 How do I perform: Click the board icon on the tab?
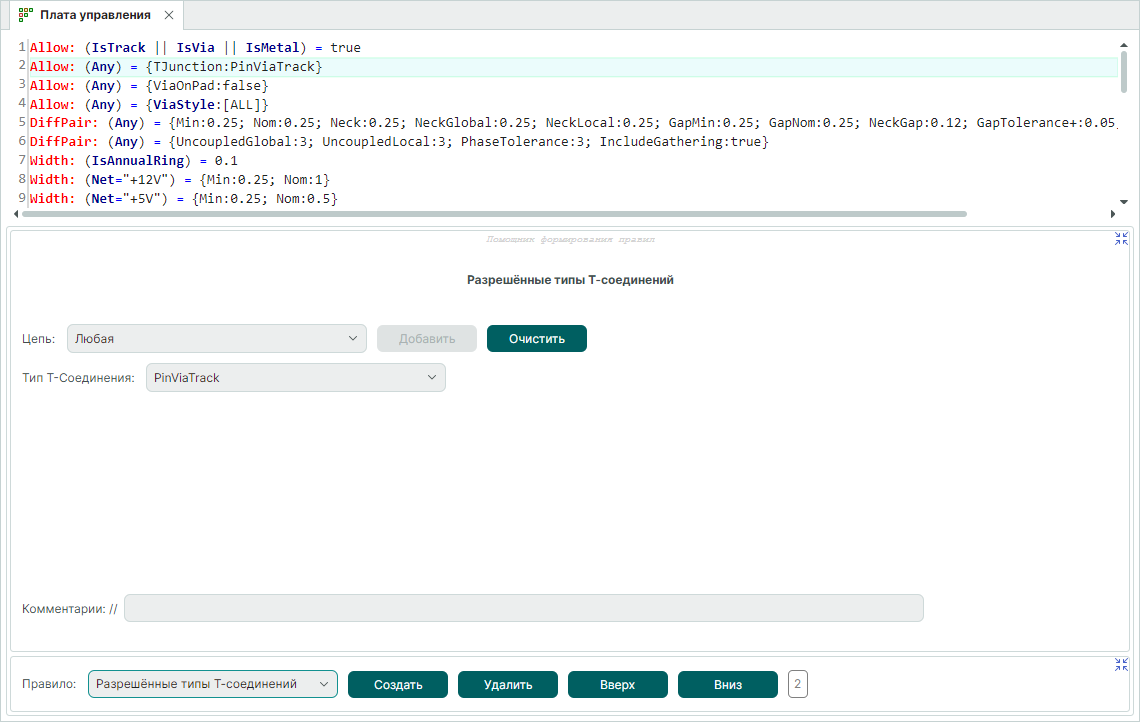tap(26, 15)
